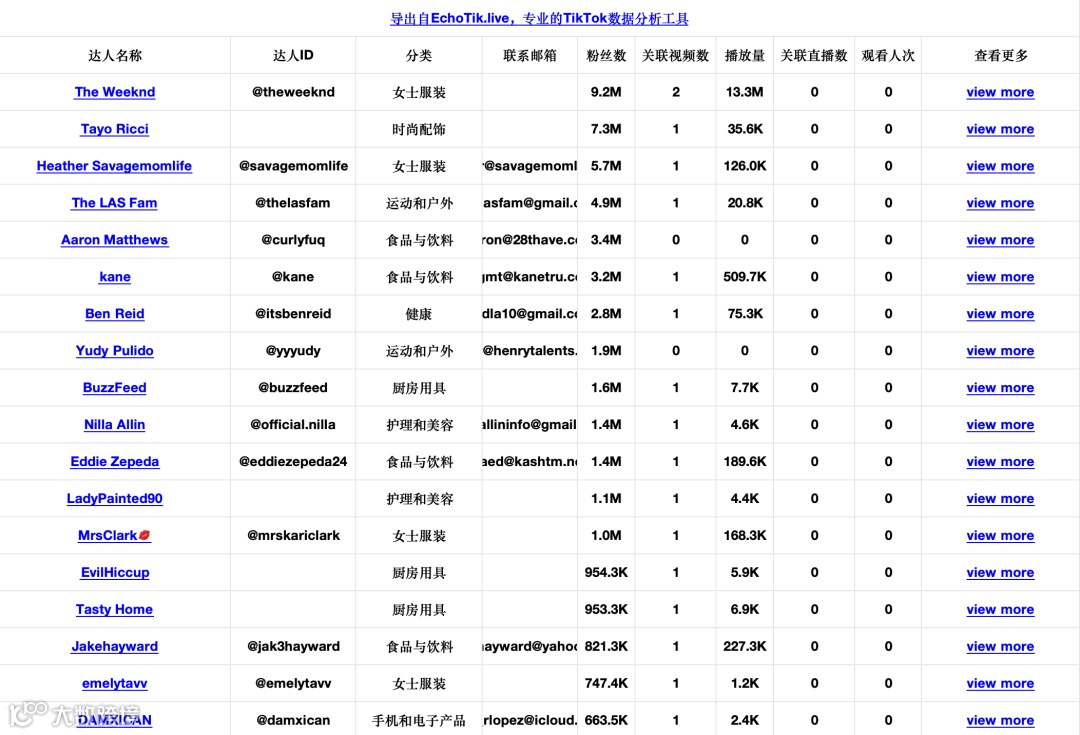The width and height of the screenshot is (1080, 735).
Task: Select the 达人ID column header
Action: pyautogui.click(x=293, y=55)
